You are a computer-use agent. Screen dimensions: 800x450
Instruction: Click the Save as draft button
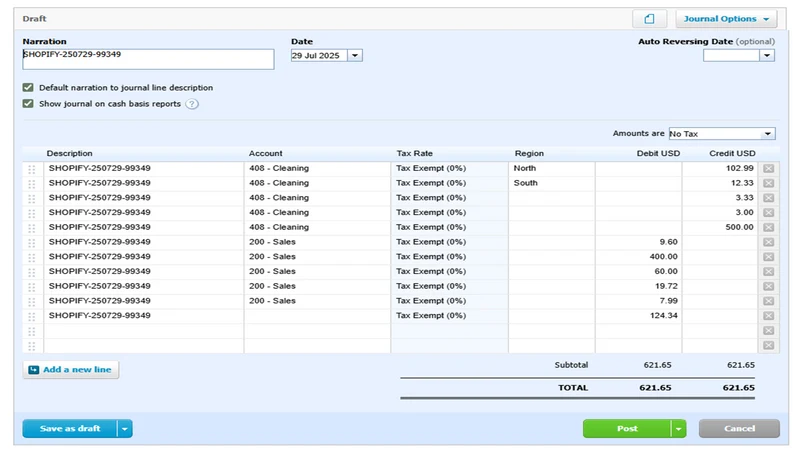click(x=70, y=429)
